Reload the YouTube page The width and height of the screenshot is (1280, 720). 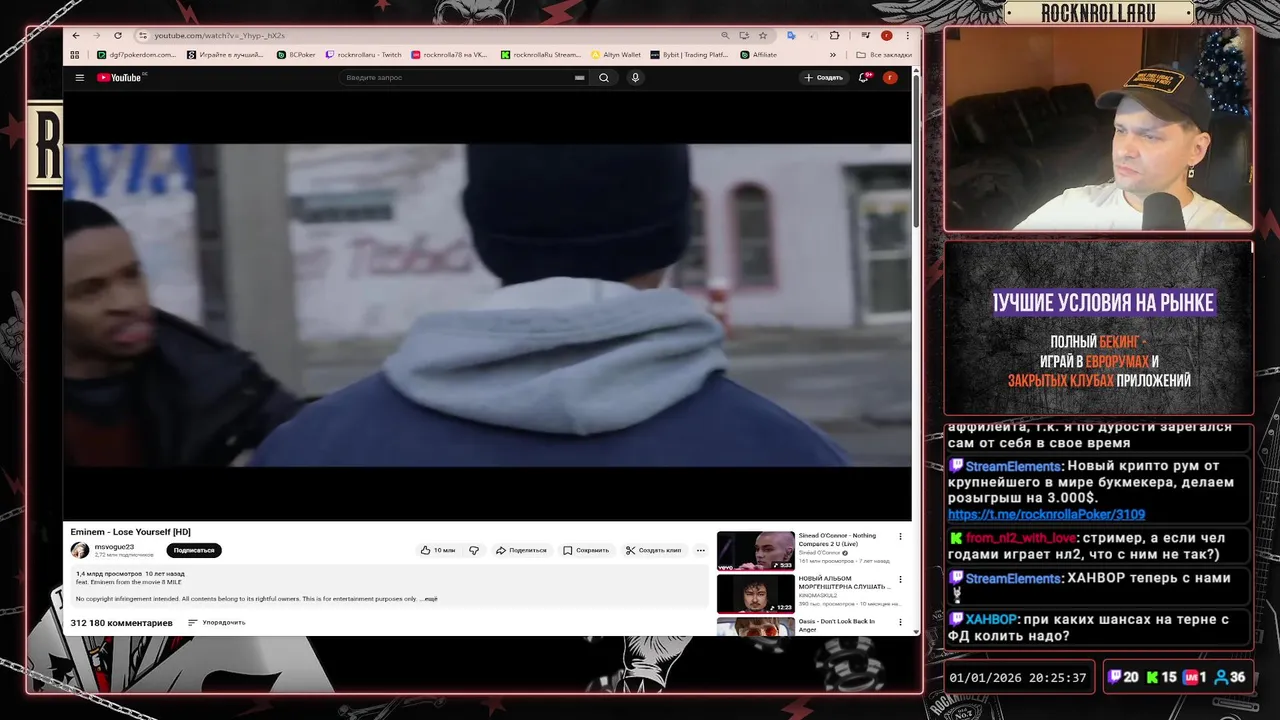pos(118,35)
